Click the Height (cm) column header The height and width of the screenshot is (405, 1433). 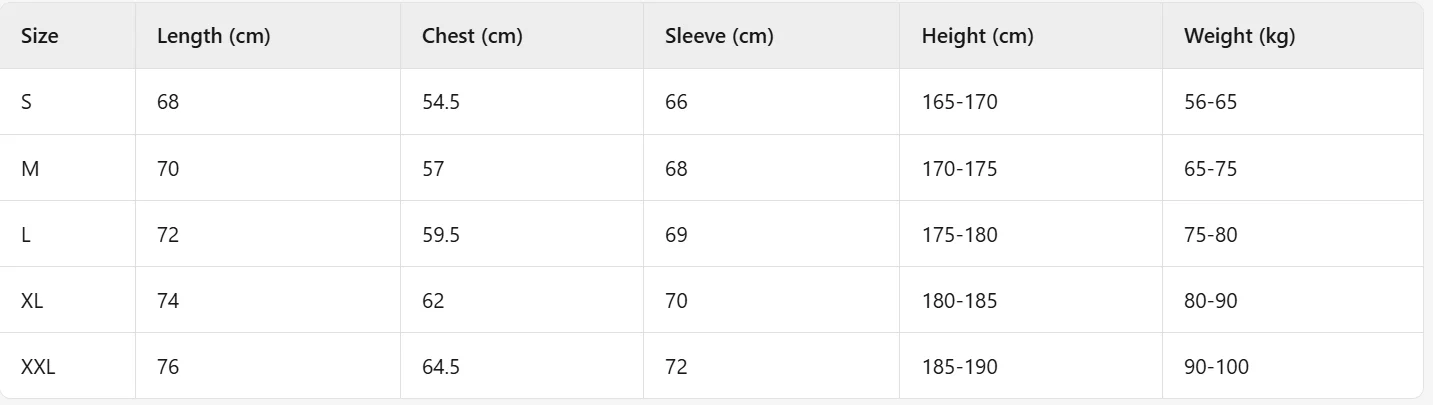point(977,37)
